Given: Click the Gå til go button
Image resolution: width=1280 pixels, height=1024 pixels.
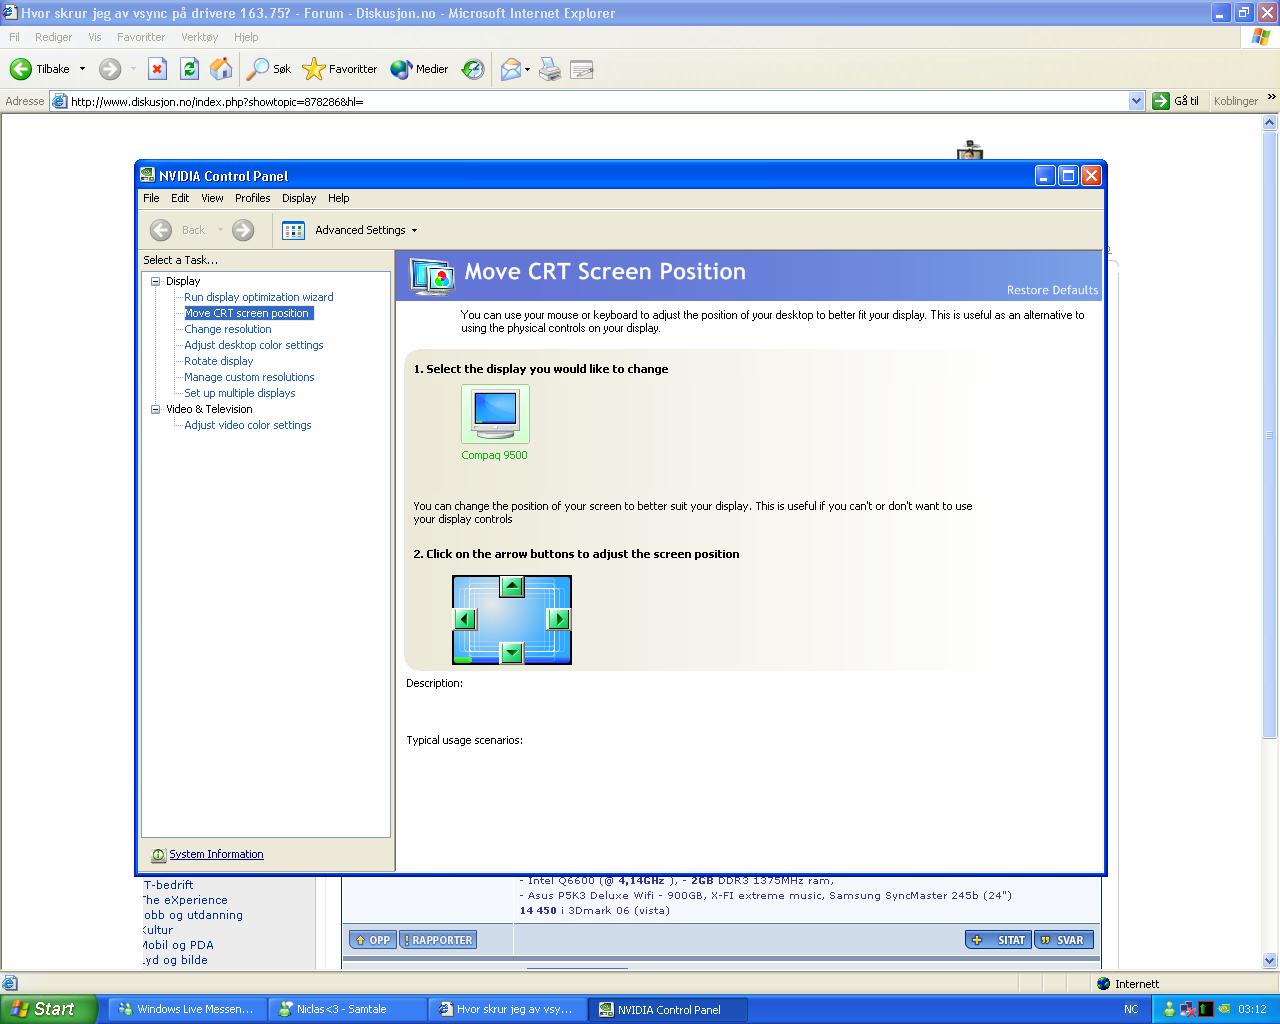Looking at the screenshot, I should pyautogui.click(x=1176, y=101).
